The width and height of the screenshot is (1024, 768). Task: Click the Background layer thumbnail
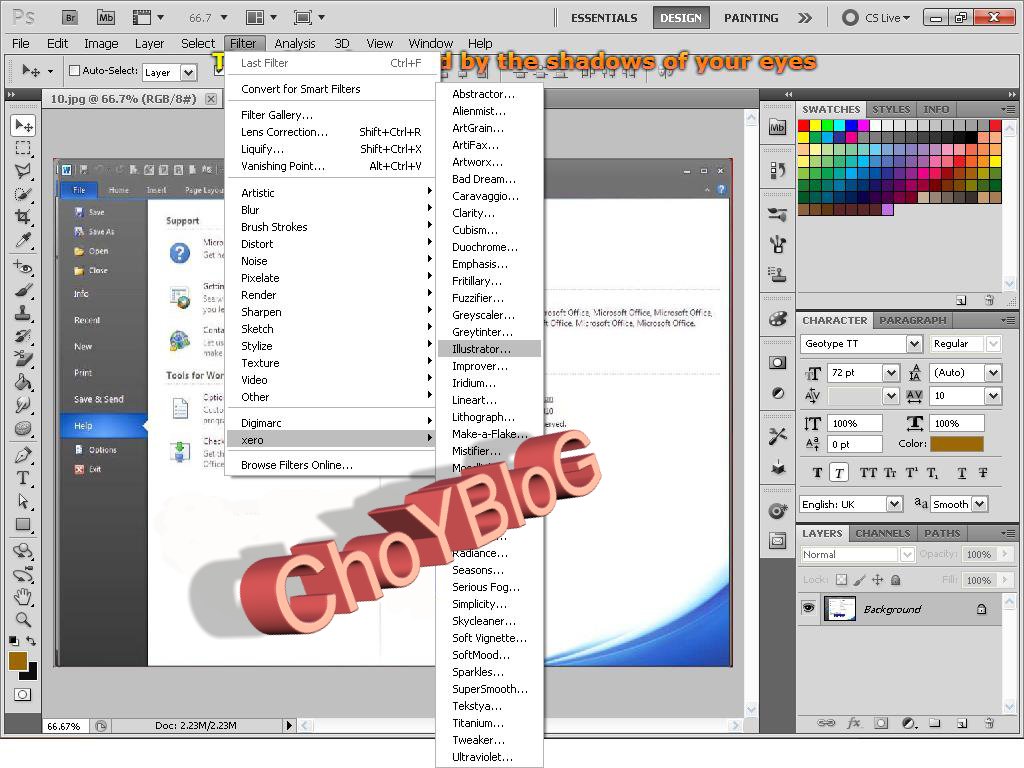839,609
